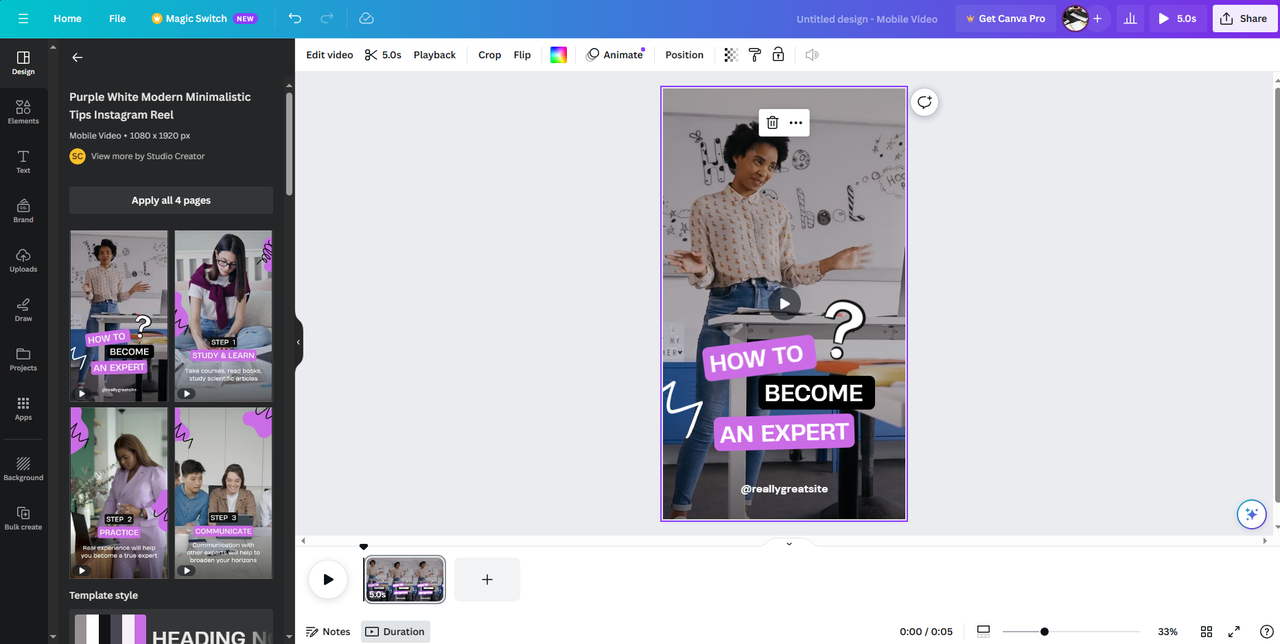Collapse the side panel with the arrow handle
The height and width of the screenshot is (644, 1280).
pos(298,342)
